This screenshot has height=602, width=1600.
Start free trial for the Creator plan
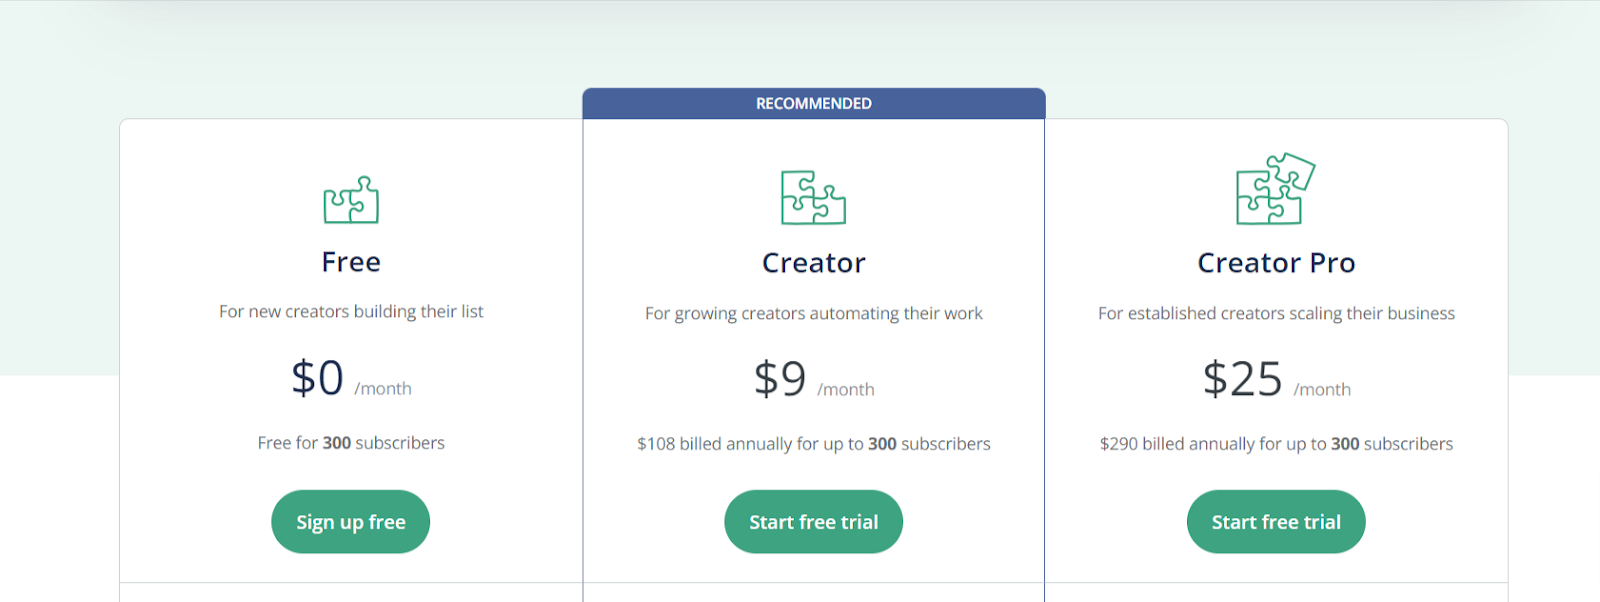pyautogui.click(x=813, y=522)
